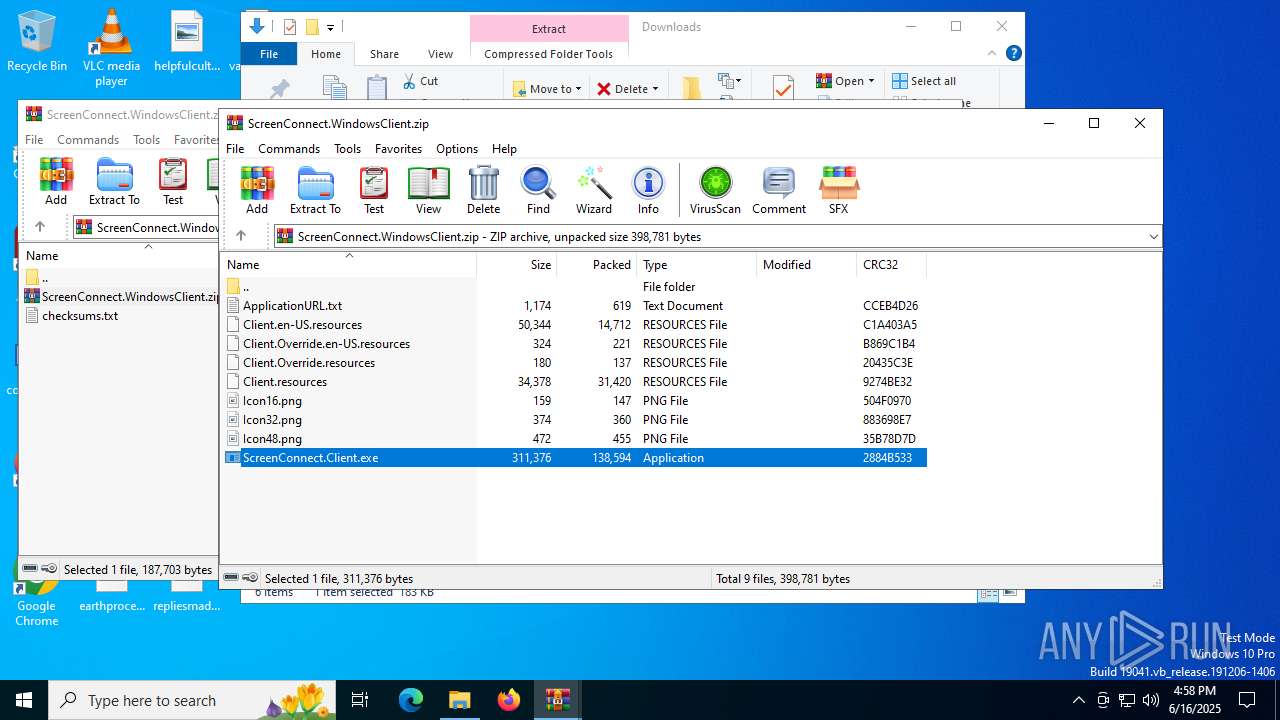Click Test in the background WinRAR window
The image size is (1280, 720).
click(x=173, y=182)
